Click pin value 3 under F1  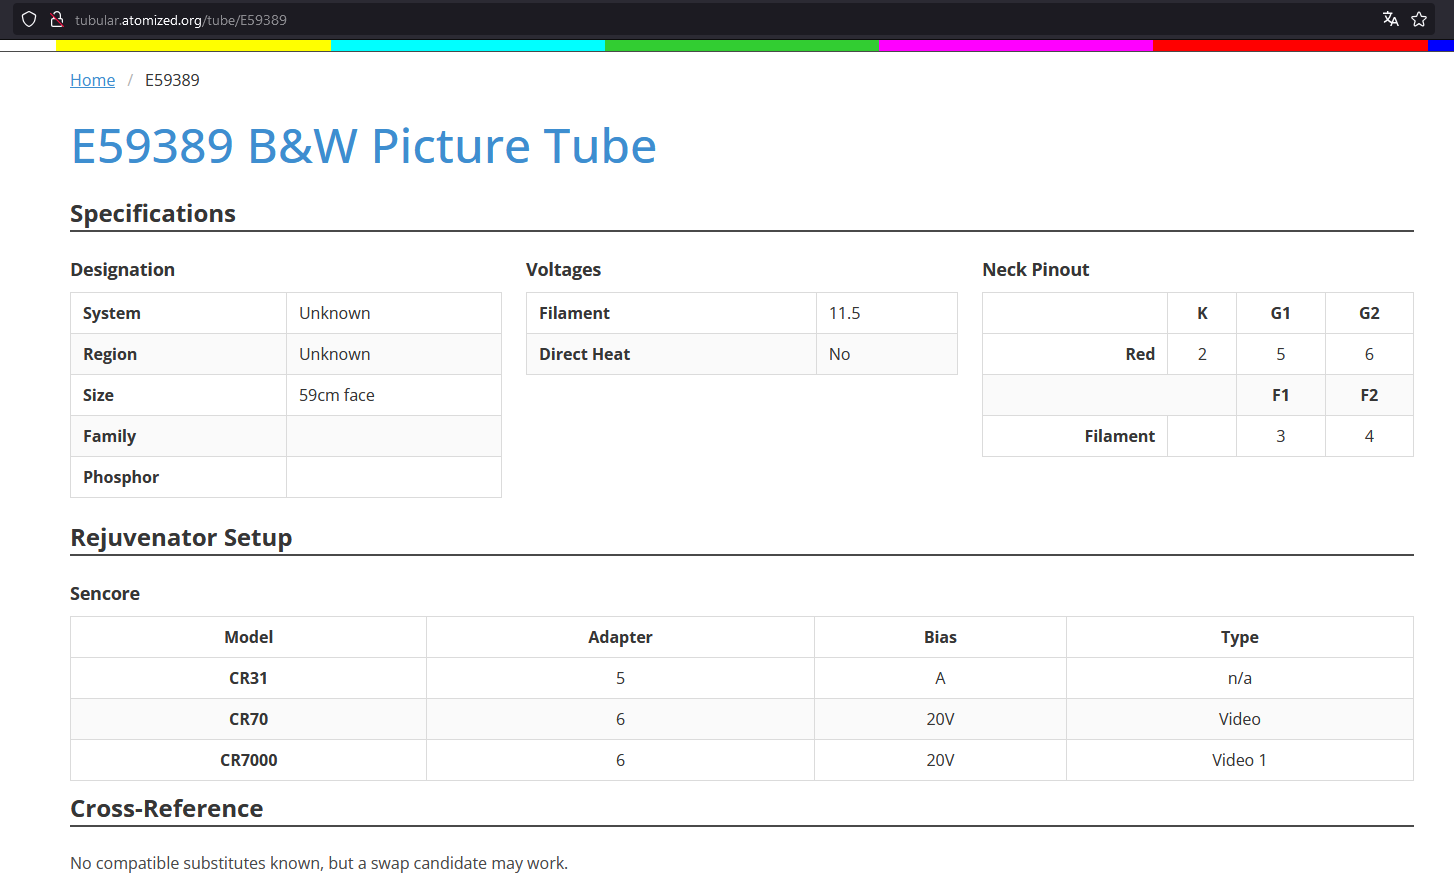pyautogui.click(x=1281, y=436)
